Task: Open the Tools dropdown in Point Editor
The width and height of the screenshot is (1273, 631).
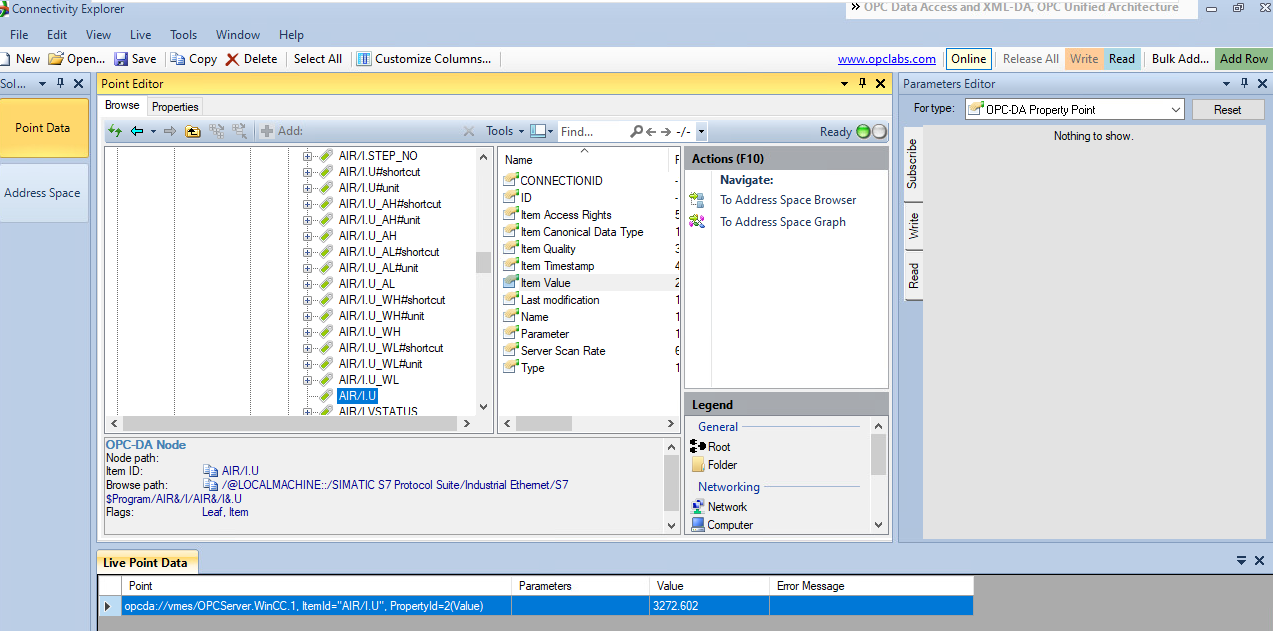Action: pyautogui.click(x=505, y=131)
